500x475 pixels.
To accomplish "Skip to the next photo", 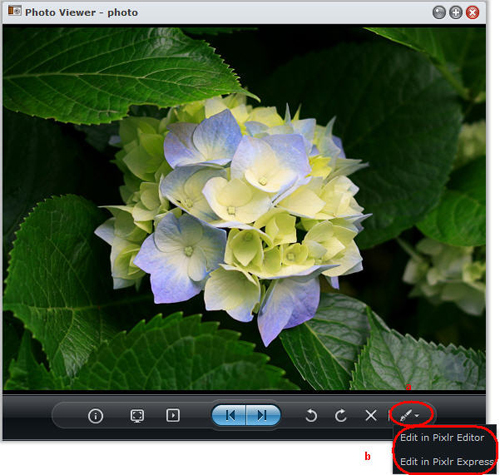I will (263, 415).
